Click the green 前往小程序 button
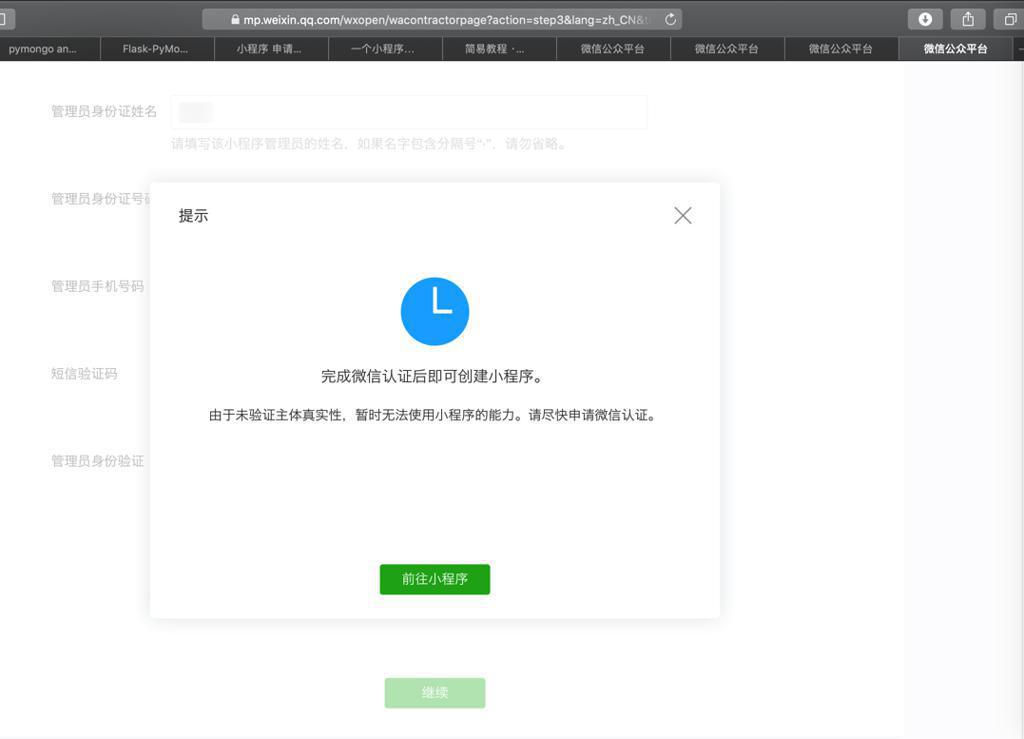 tap(434, 579)
